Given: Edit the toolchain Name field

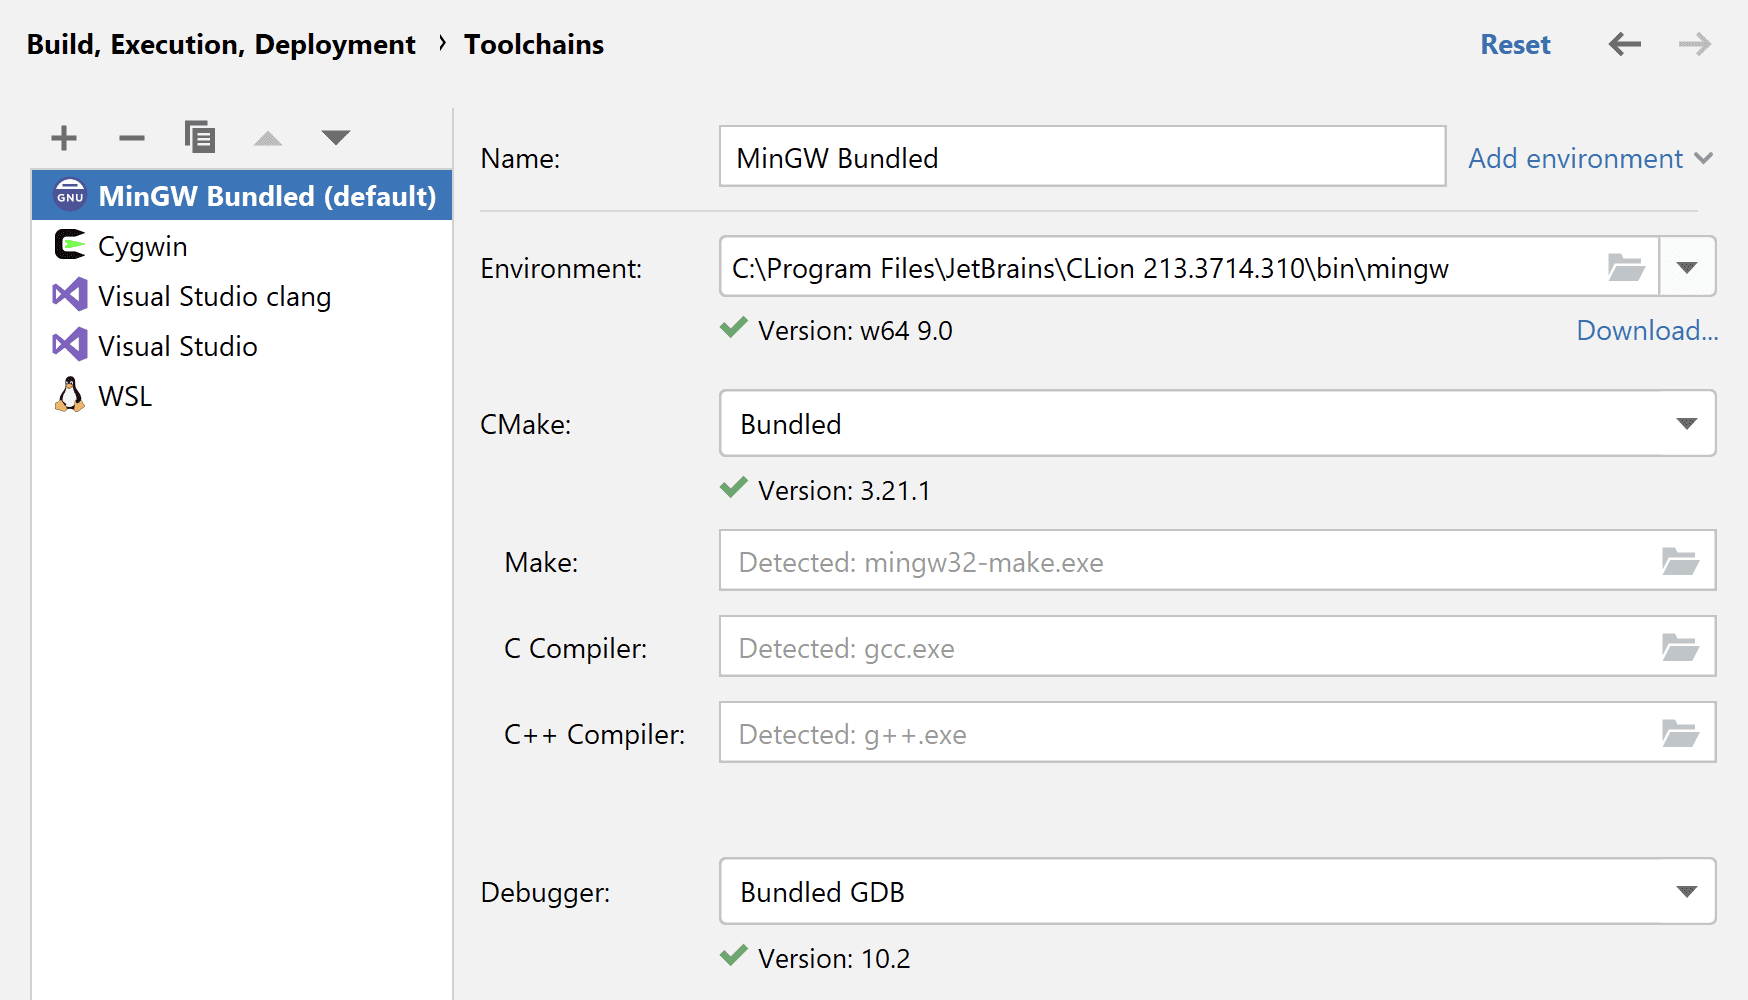Looking at the screenshot, I should point(1082,157).
